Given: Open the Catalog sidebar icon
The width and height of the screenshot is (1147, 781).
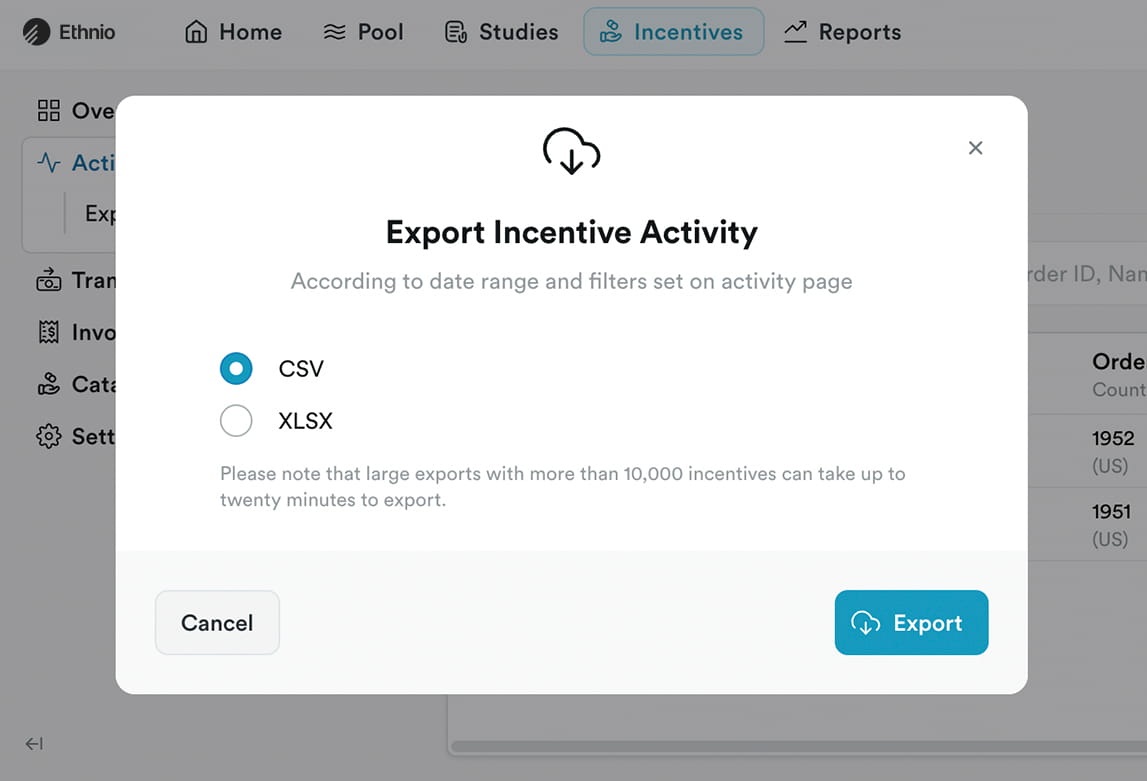Looking at the screenshot, I should coord(49,384).
